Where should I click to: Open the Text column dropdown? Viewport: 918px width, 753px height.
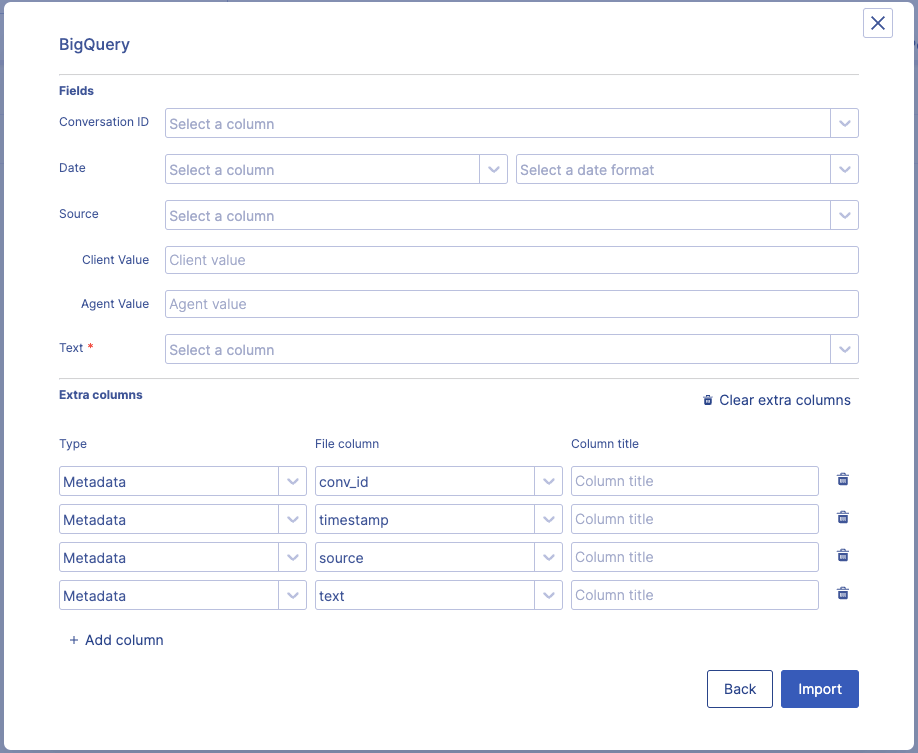[x=511, y=350]
